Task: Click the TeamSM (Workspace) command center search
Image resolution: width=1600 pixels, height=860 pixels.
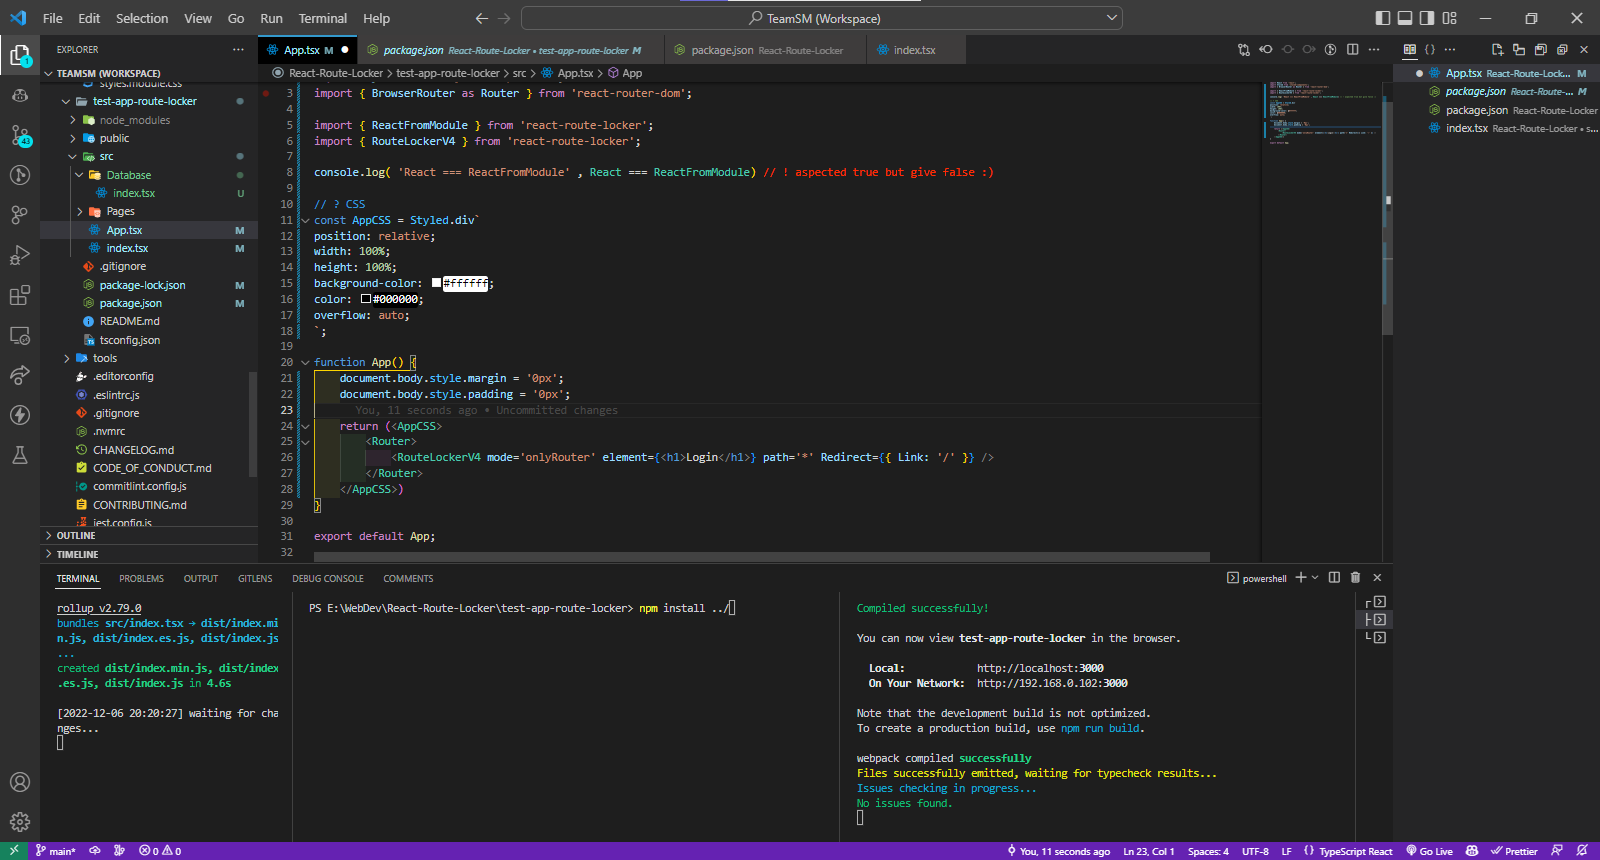Action: point(821,18)
